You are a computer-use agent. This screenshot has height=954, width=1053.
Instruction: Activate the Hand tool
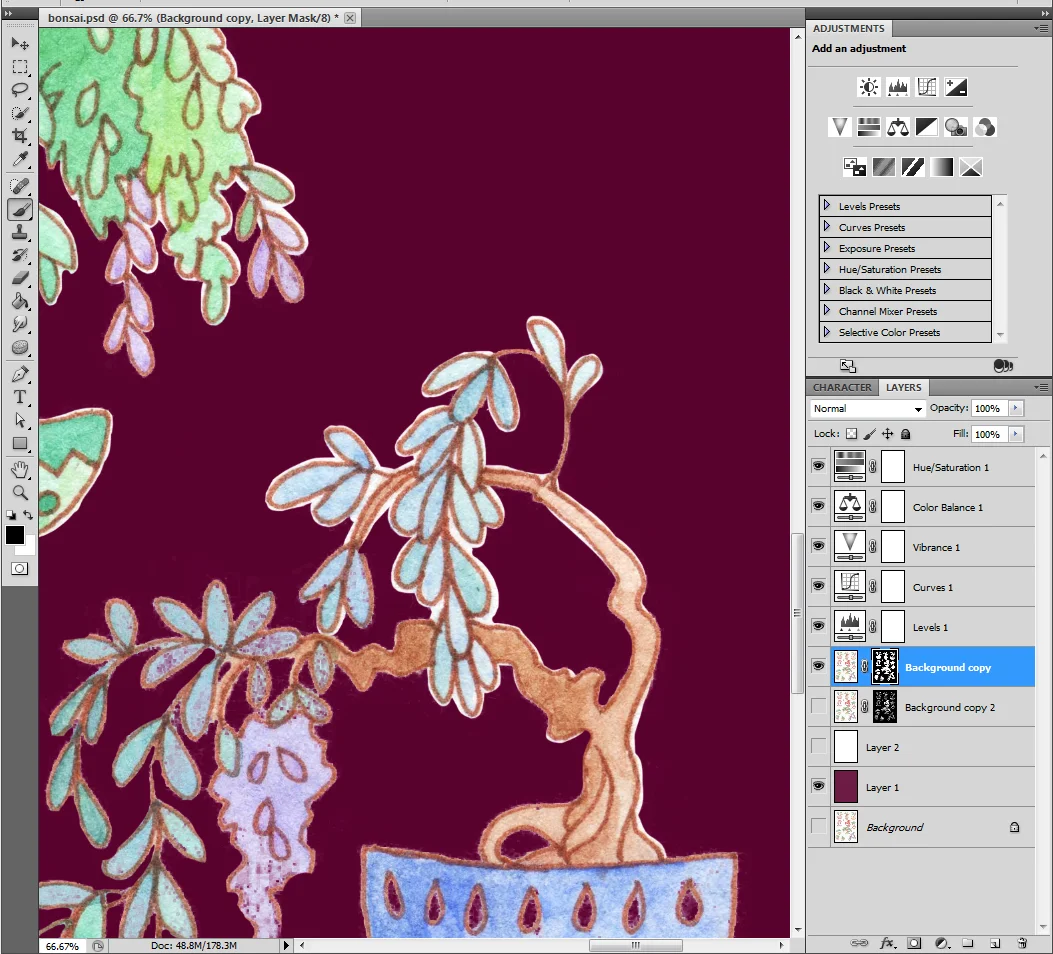(20, 469)
